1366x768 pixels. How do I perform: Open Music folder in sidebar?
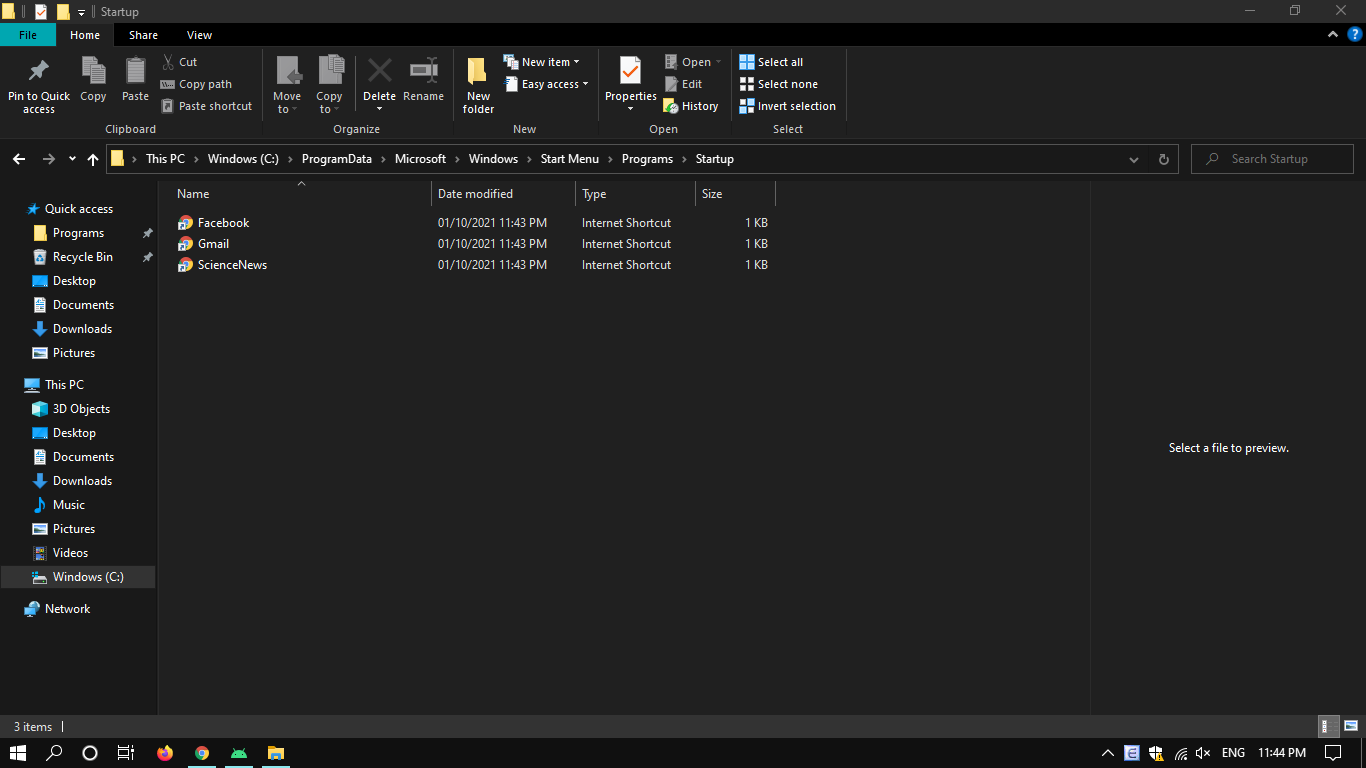(69, 505)
